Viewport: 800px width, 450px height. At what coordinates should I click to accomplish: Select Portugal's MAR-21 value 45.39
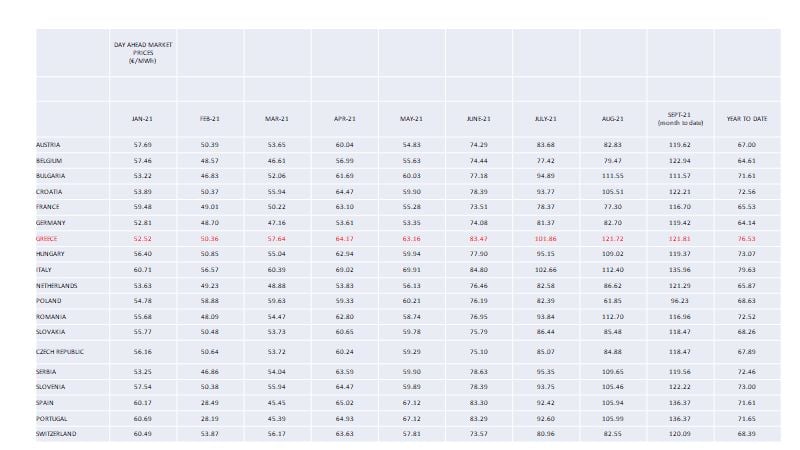click(277, 419)
